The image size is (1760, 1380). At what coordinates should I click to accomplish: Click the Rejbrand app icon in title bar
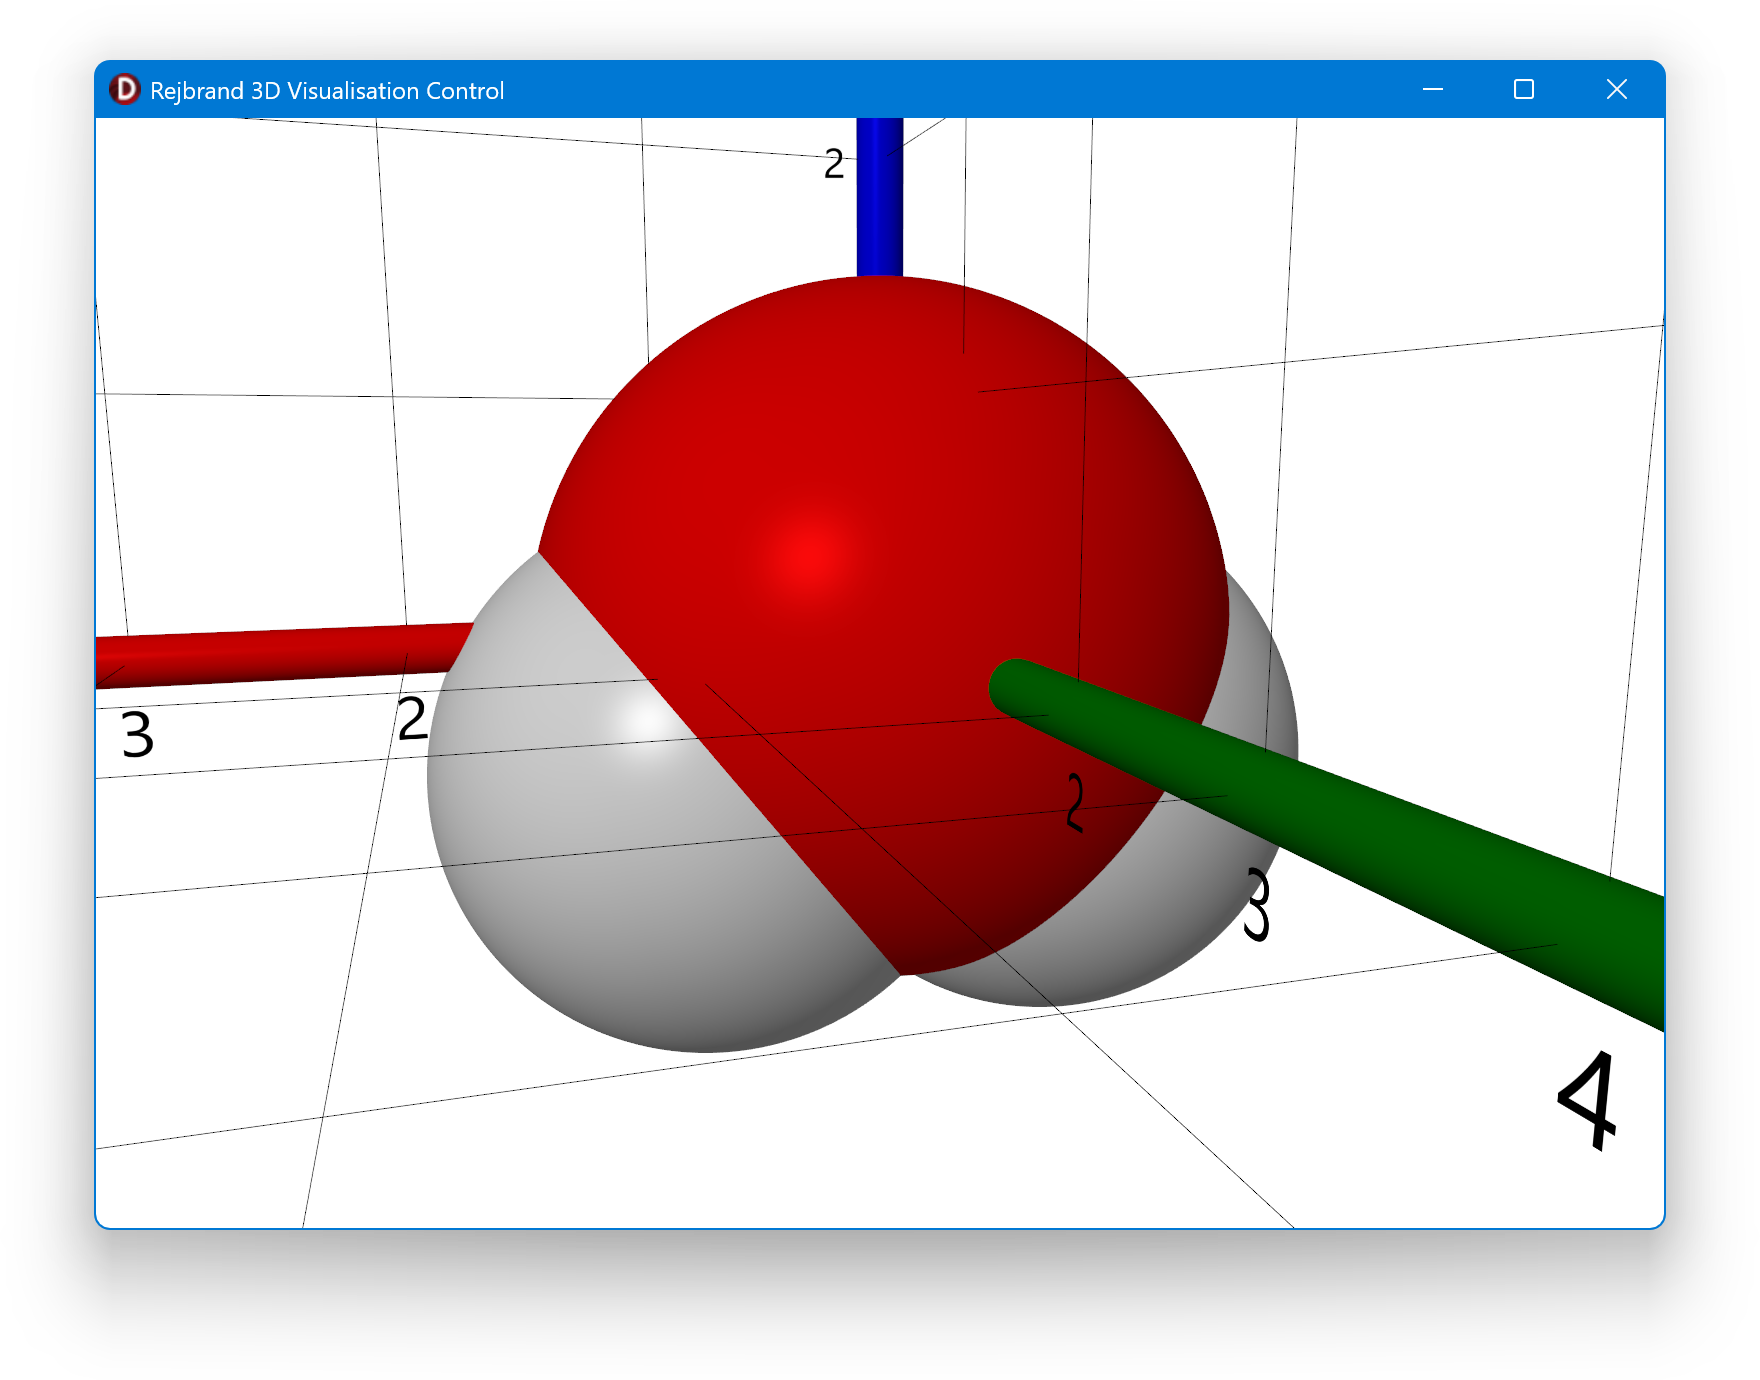pos(125,90)
